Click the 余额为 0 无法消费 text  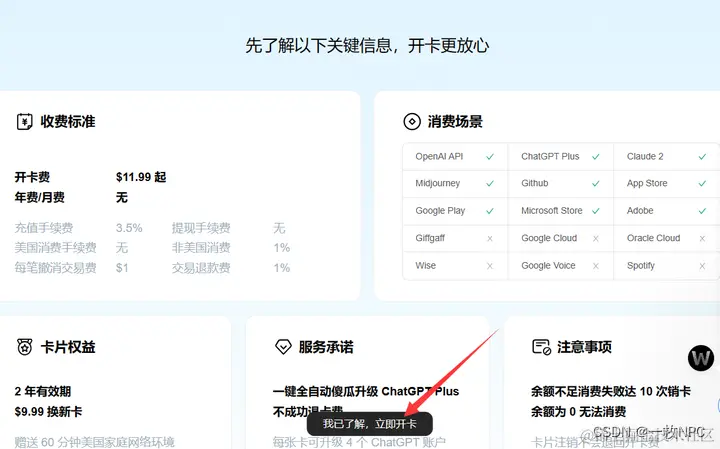[x=579, y=412]
